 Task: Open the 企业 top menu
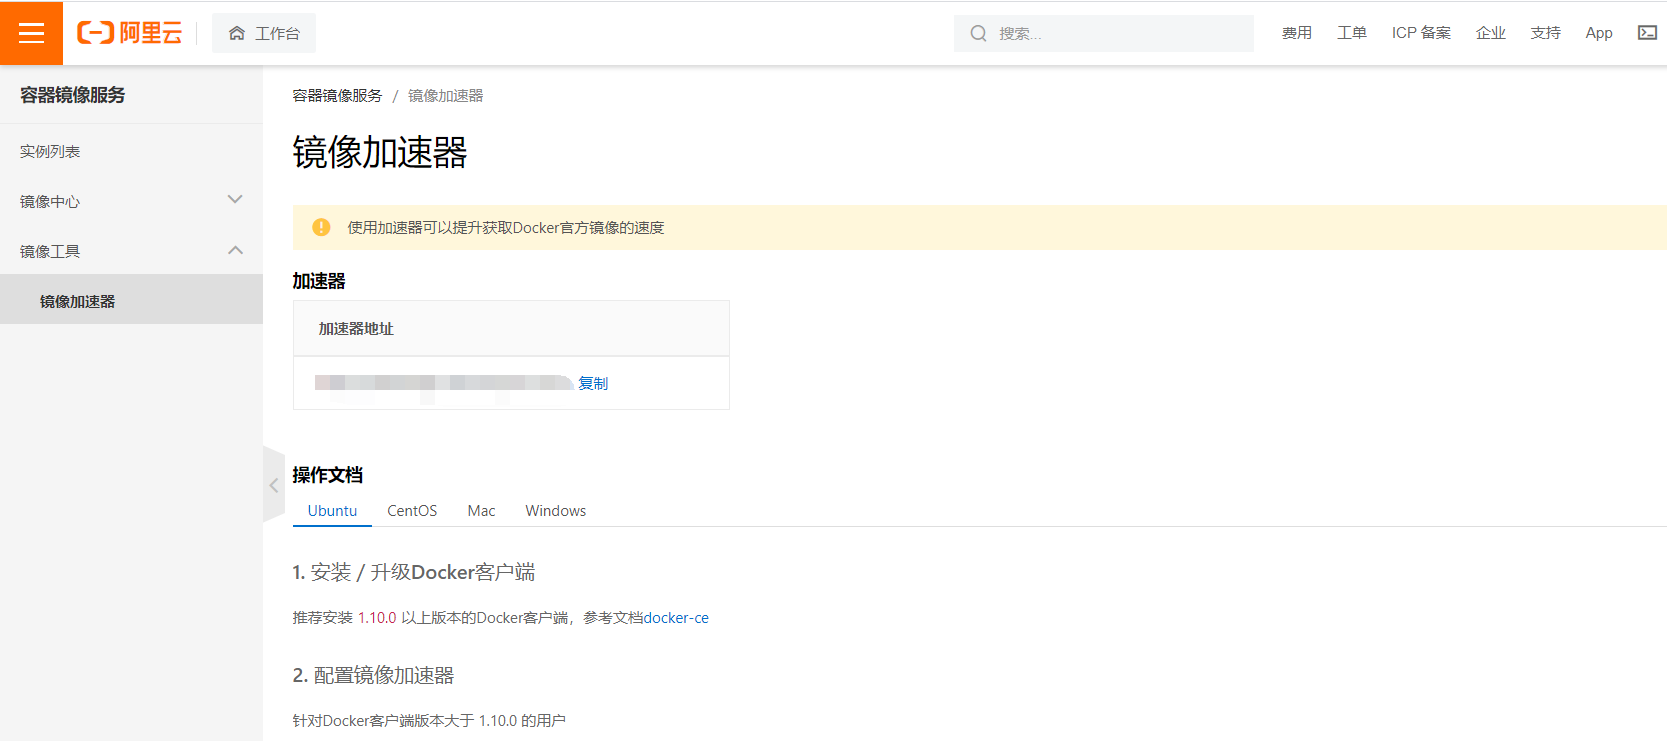coord(1491,33)
